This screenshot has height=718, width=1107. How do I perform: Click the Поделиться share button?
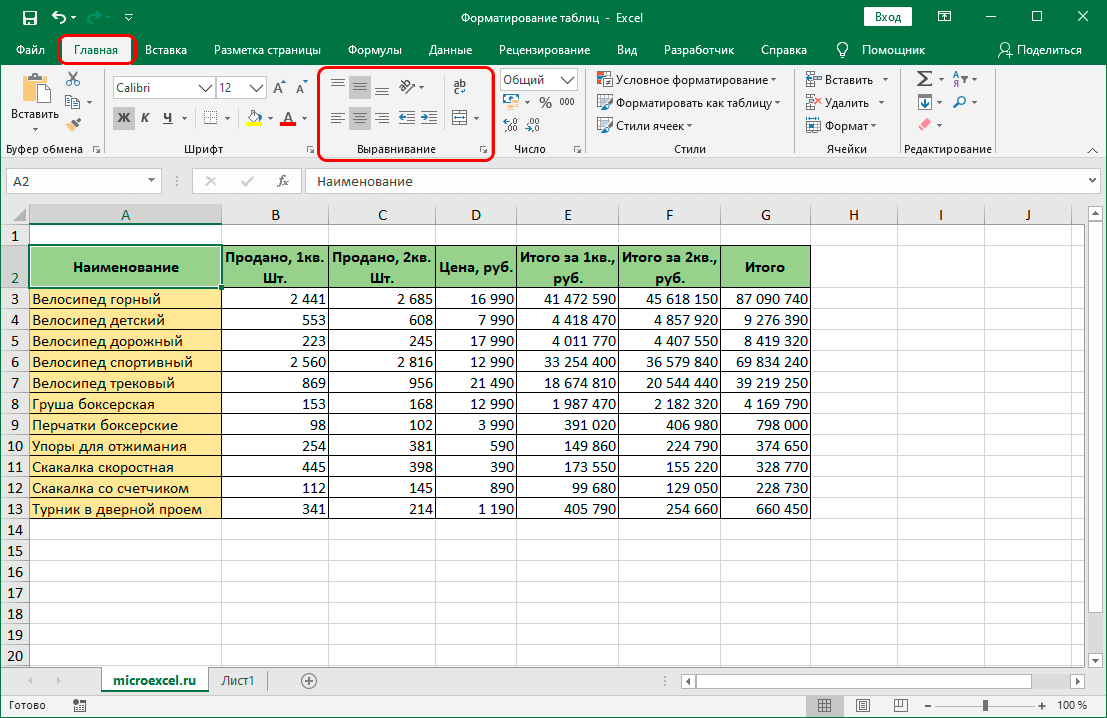[x=1040, y=50]
